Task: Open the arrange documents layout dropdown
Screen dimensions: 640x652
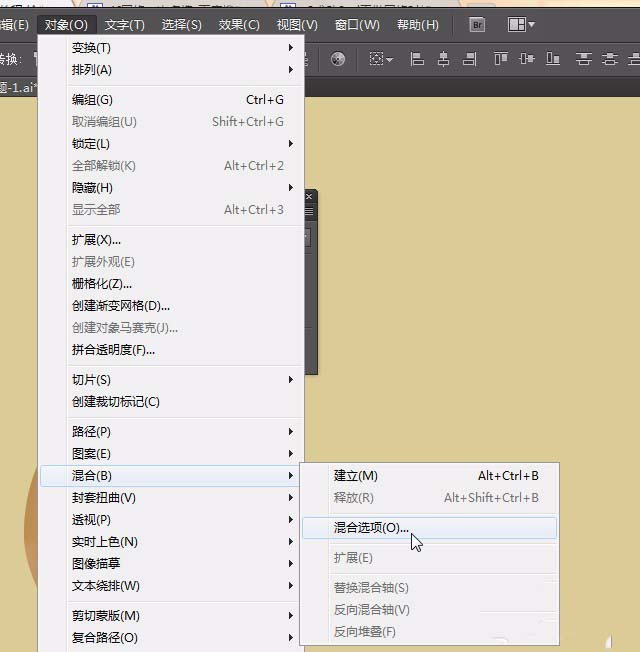Action: coord(521,25)
